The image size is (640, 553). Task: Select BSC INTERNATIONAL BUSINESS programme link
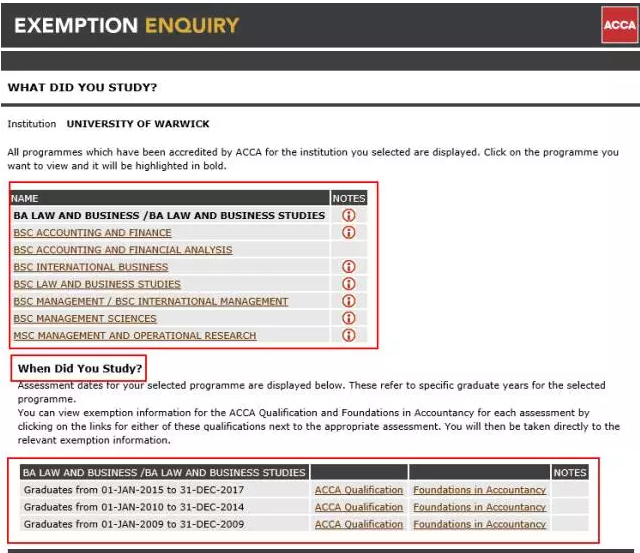[x=91, y=267]
